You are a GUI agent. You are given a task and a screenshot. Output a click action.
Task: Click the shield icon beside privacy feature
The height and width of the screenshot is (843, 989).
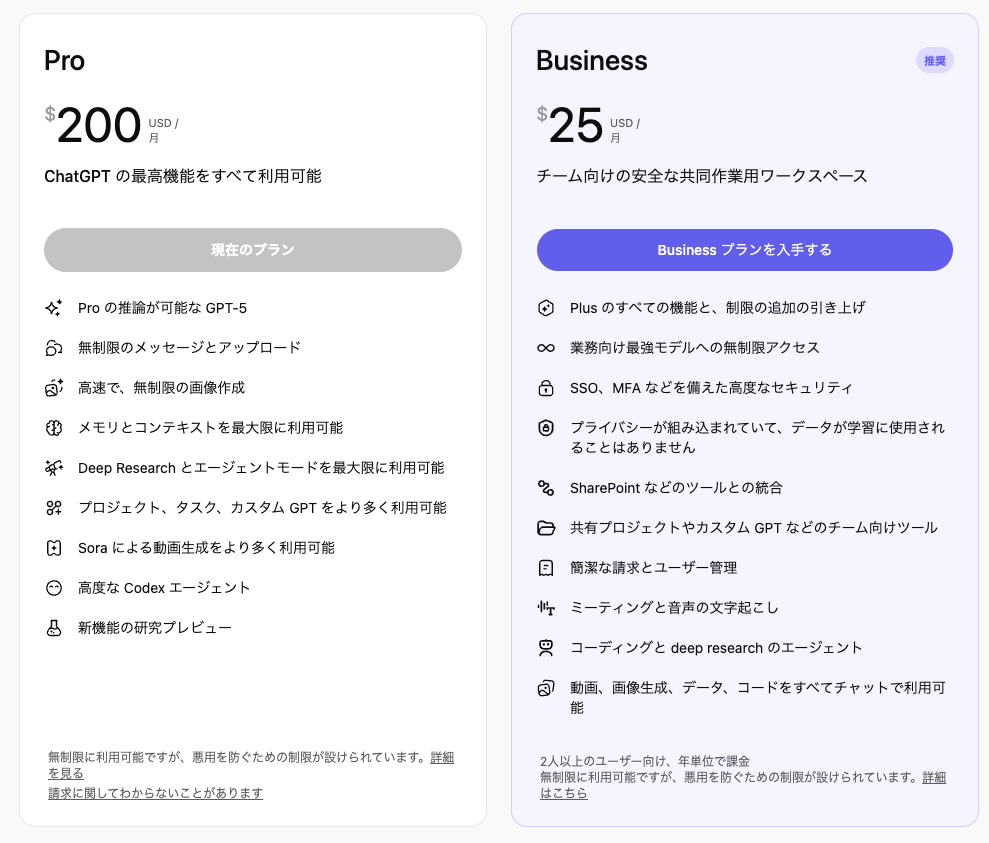point(546,428)
